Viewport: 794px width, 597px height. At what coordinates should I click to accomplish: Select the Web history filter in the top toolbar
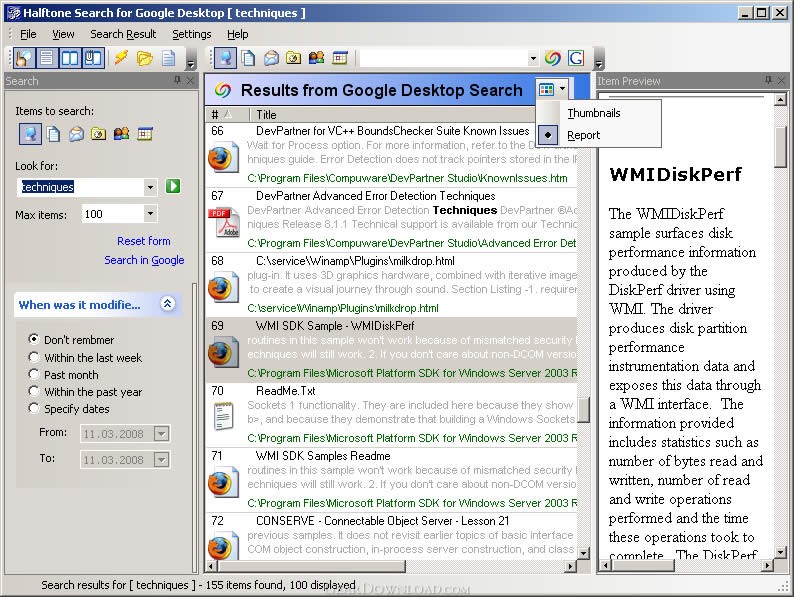pyautogui.click(x=225, y=58)
